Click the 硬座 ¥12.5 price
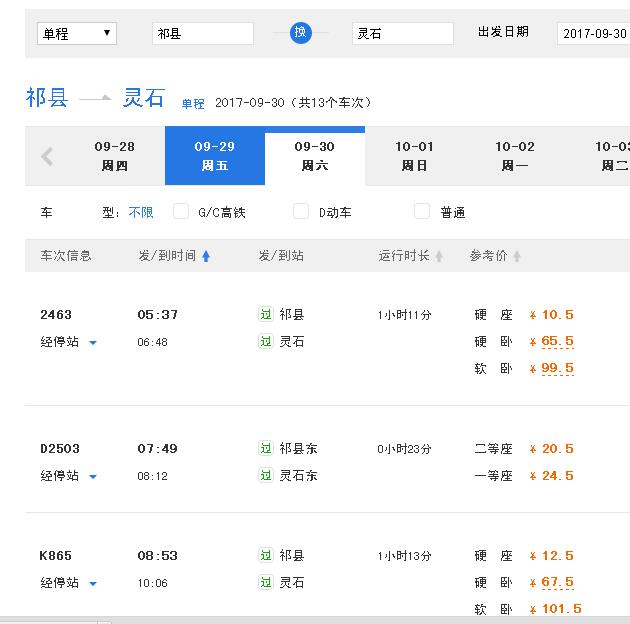 [552, 556]
